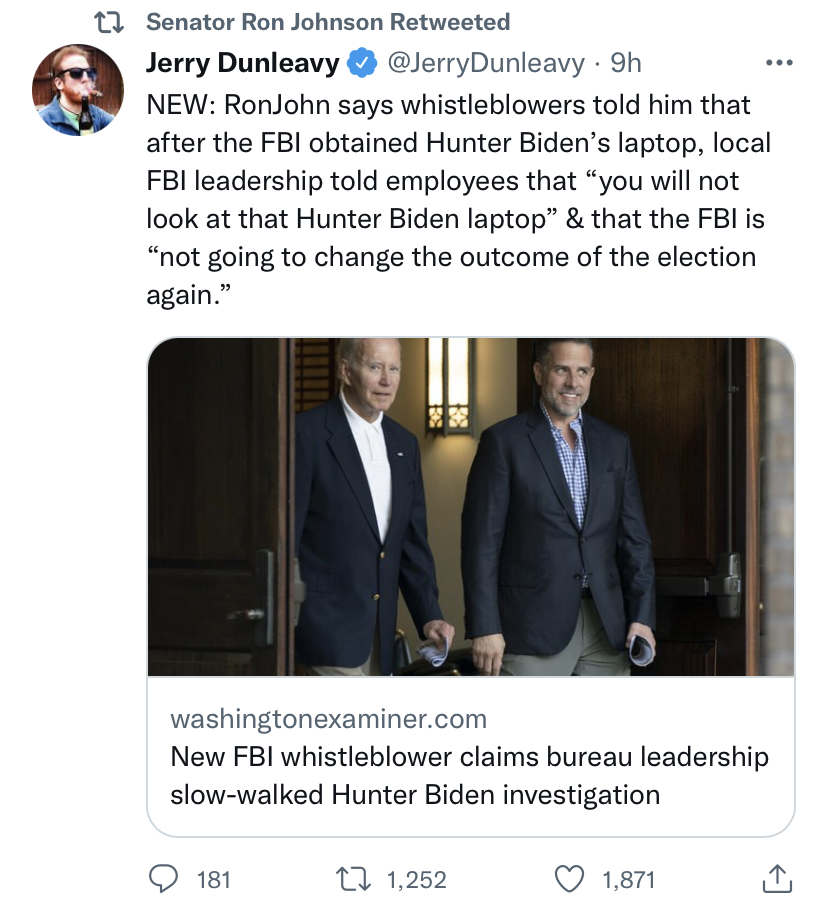Open the 'New FBI whistleblower claims' headline
The height and width of the screenshot is (917, 828).
(470, 775)
